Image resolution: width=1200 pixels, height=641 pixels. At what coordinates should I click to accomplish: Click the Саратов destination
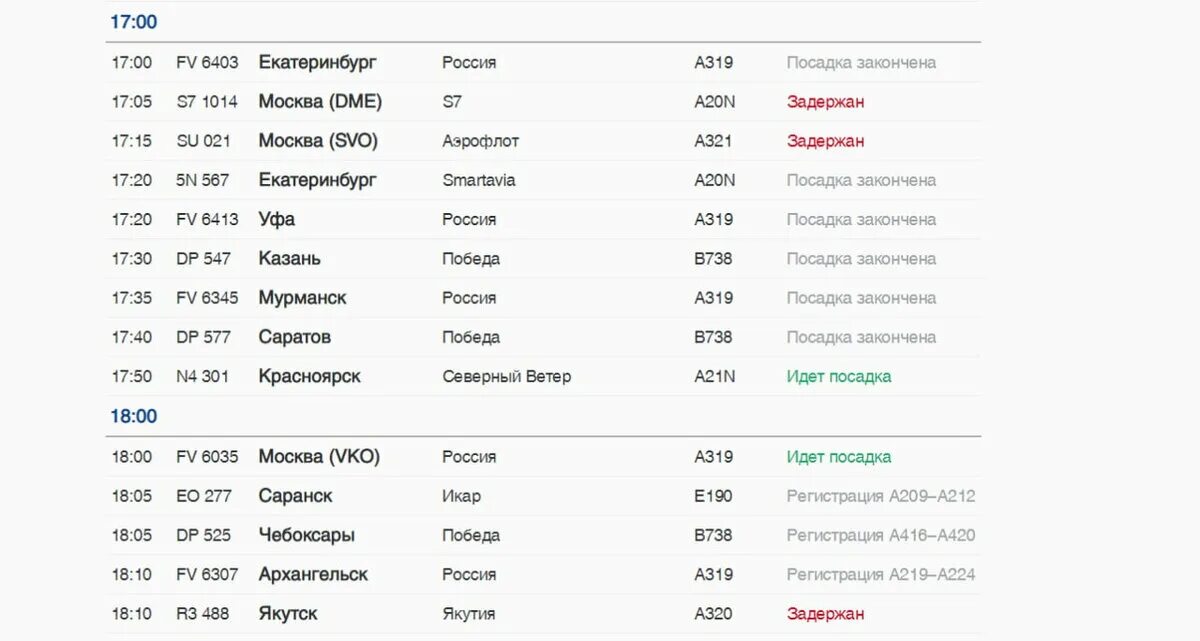295,337
